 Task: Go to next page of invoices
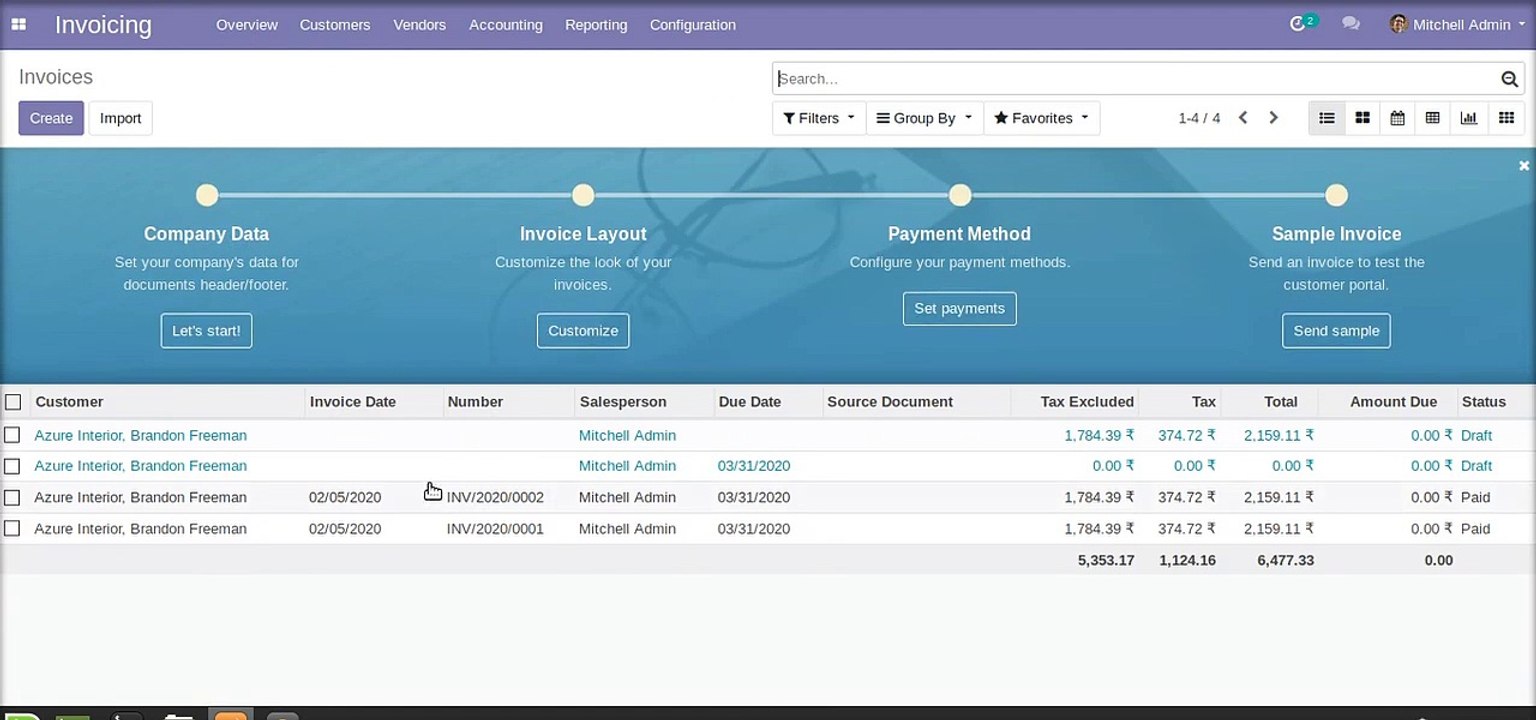click(1273, 118)
